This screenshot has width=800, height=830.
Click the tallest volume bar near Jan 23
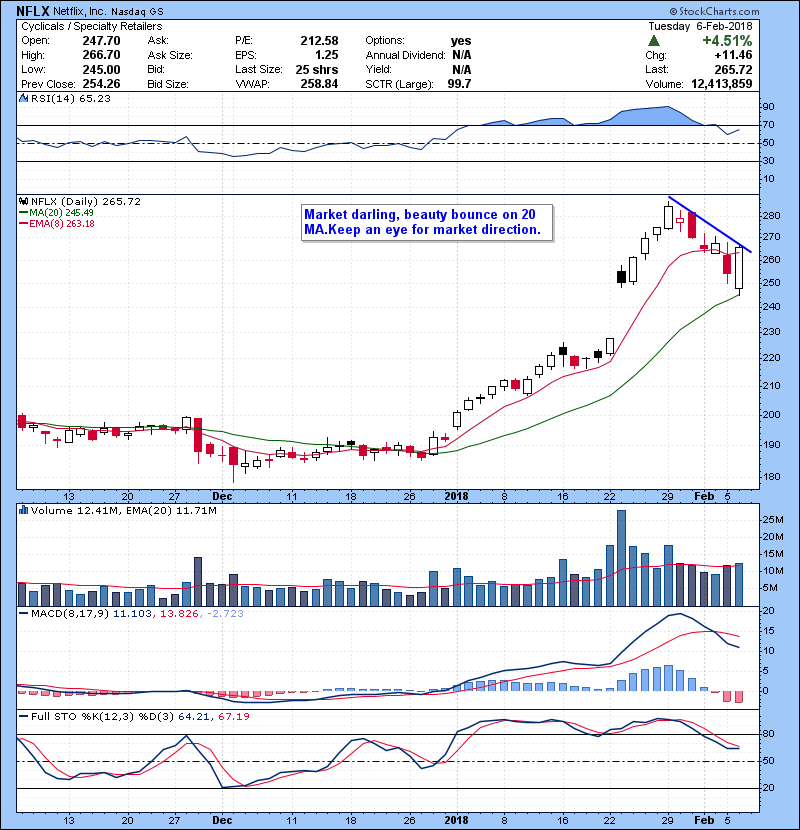tap(622, 558)
